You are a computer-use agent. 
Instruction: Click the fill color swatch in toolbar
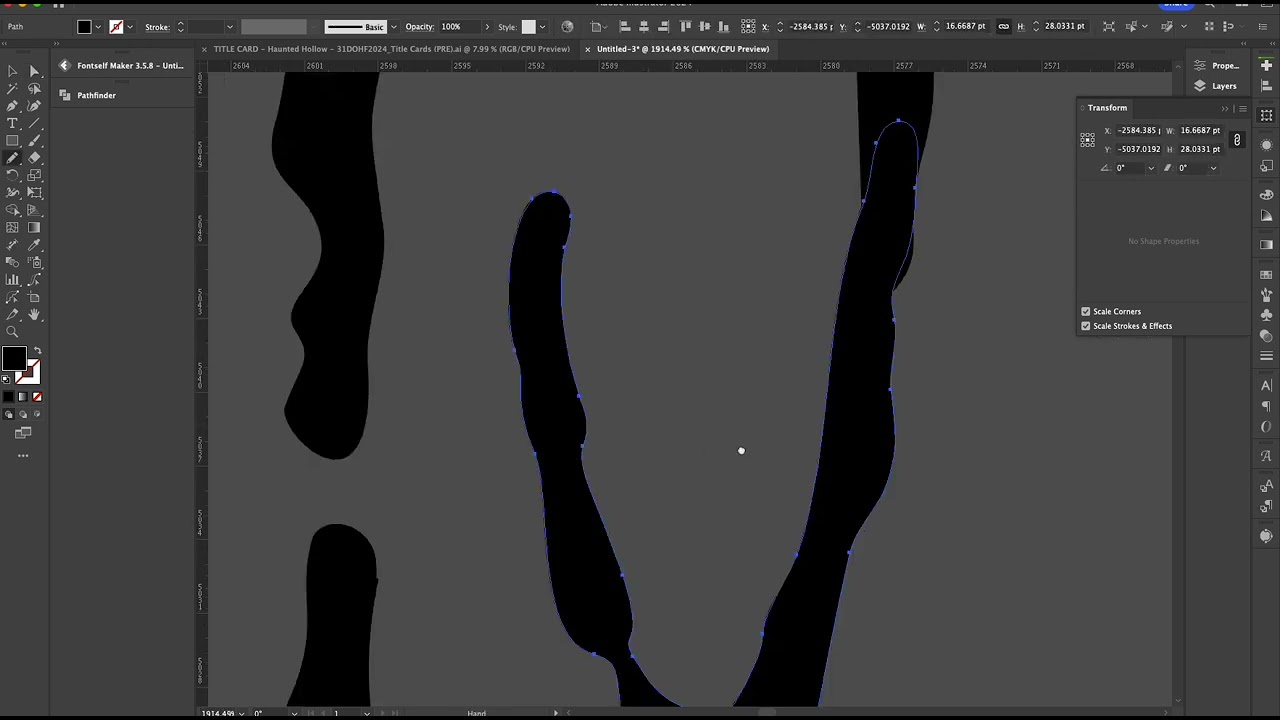coord(13,359)
